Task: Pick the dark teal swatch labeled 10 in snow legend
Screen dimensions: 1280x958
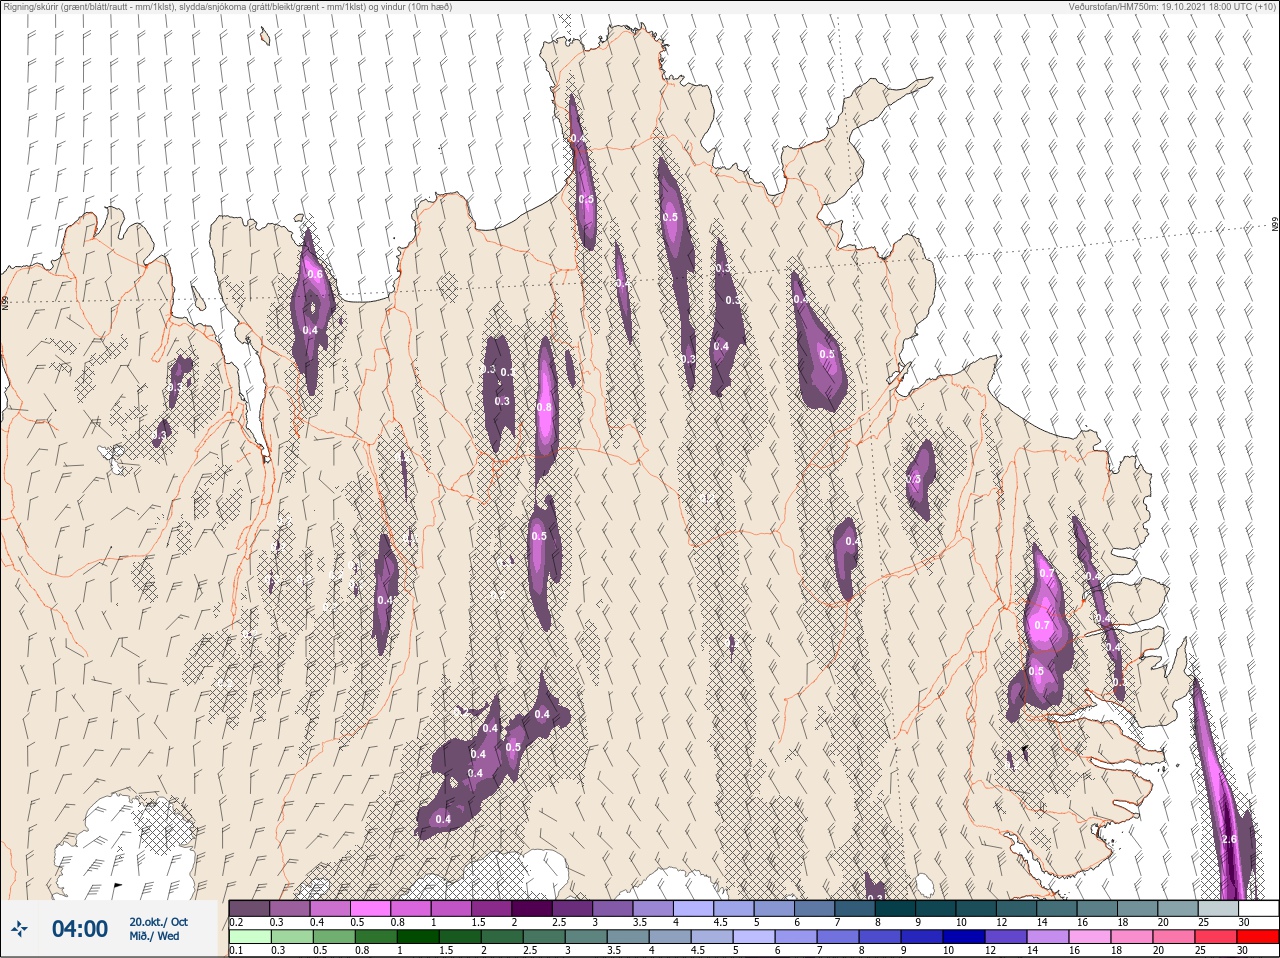Action: coord(976,908)
